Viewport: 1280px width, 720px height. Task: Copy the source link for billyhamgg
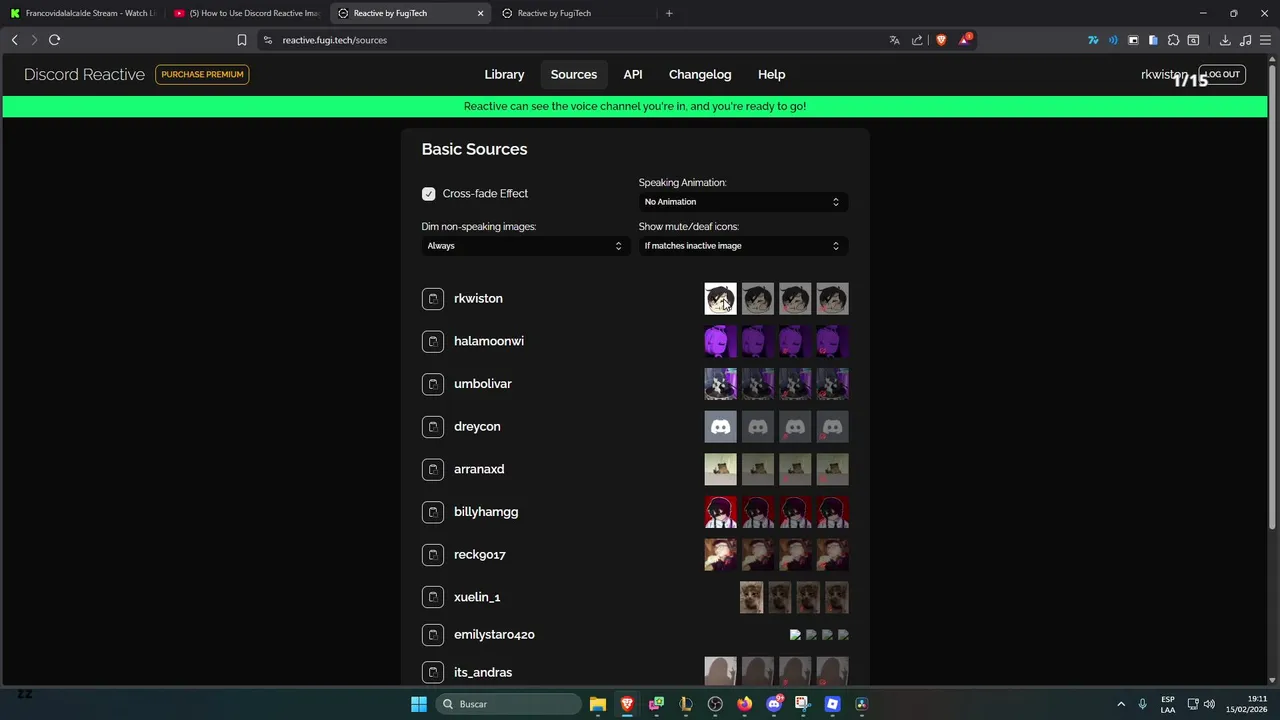pos(433,512)
